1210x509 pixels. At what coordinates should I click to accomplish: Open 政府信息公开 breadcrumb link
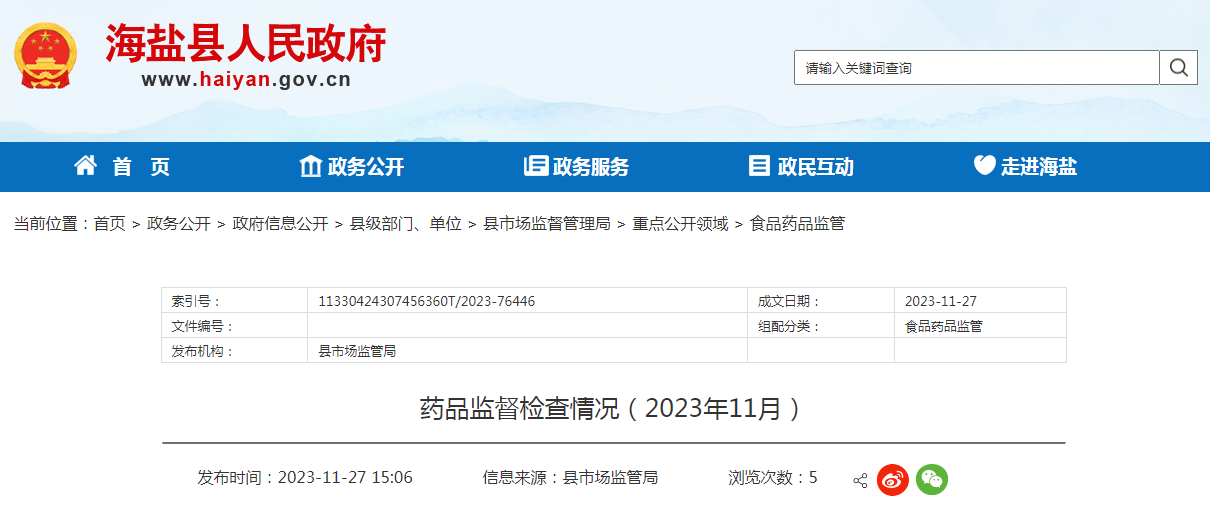point(280,224)
